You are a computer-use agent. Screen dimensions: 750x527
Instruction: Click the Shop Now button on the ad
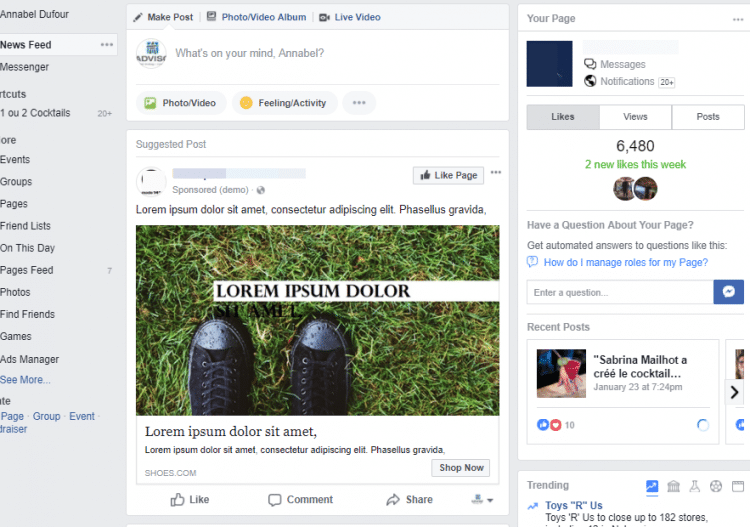tap(461, 467)
